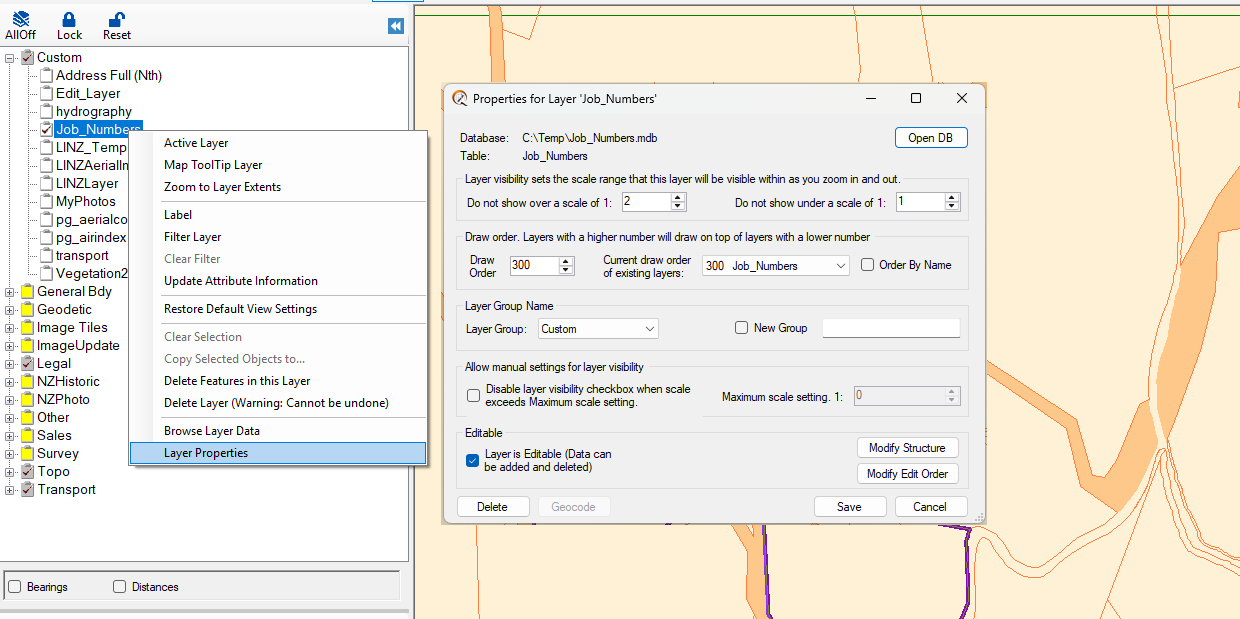The width and height of the screenshot is (1240, 619).
Task: Click the AllOff layers icon
Action: click(20, 19)
